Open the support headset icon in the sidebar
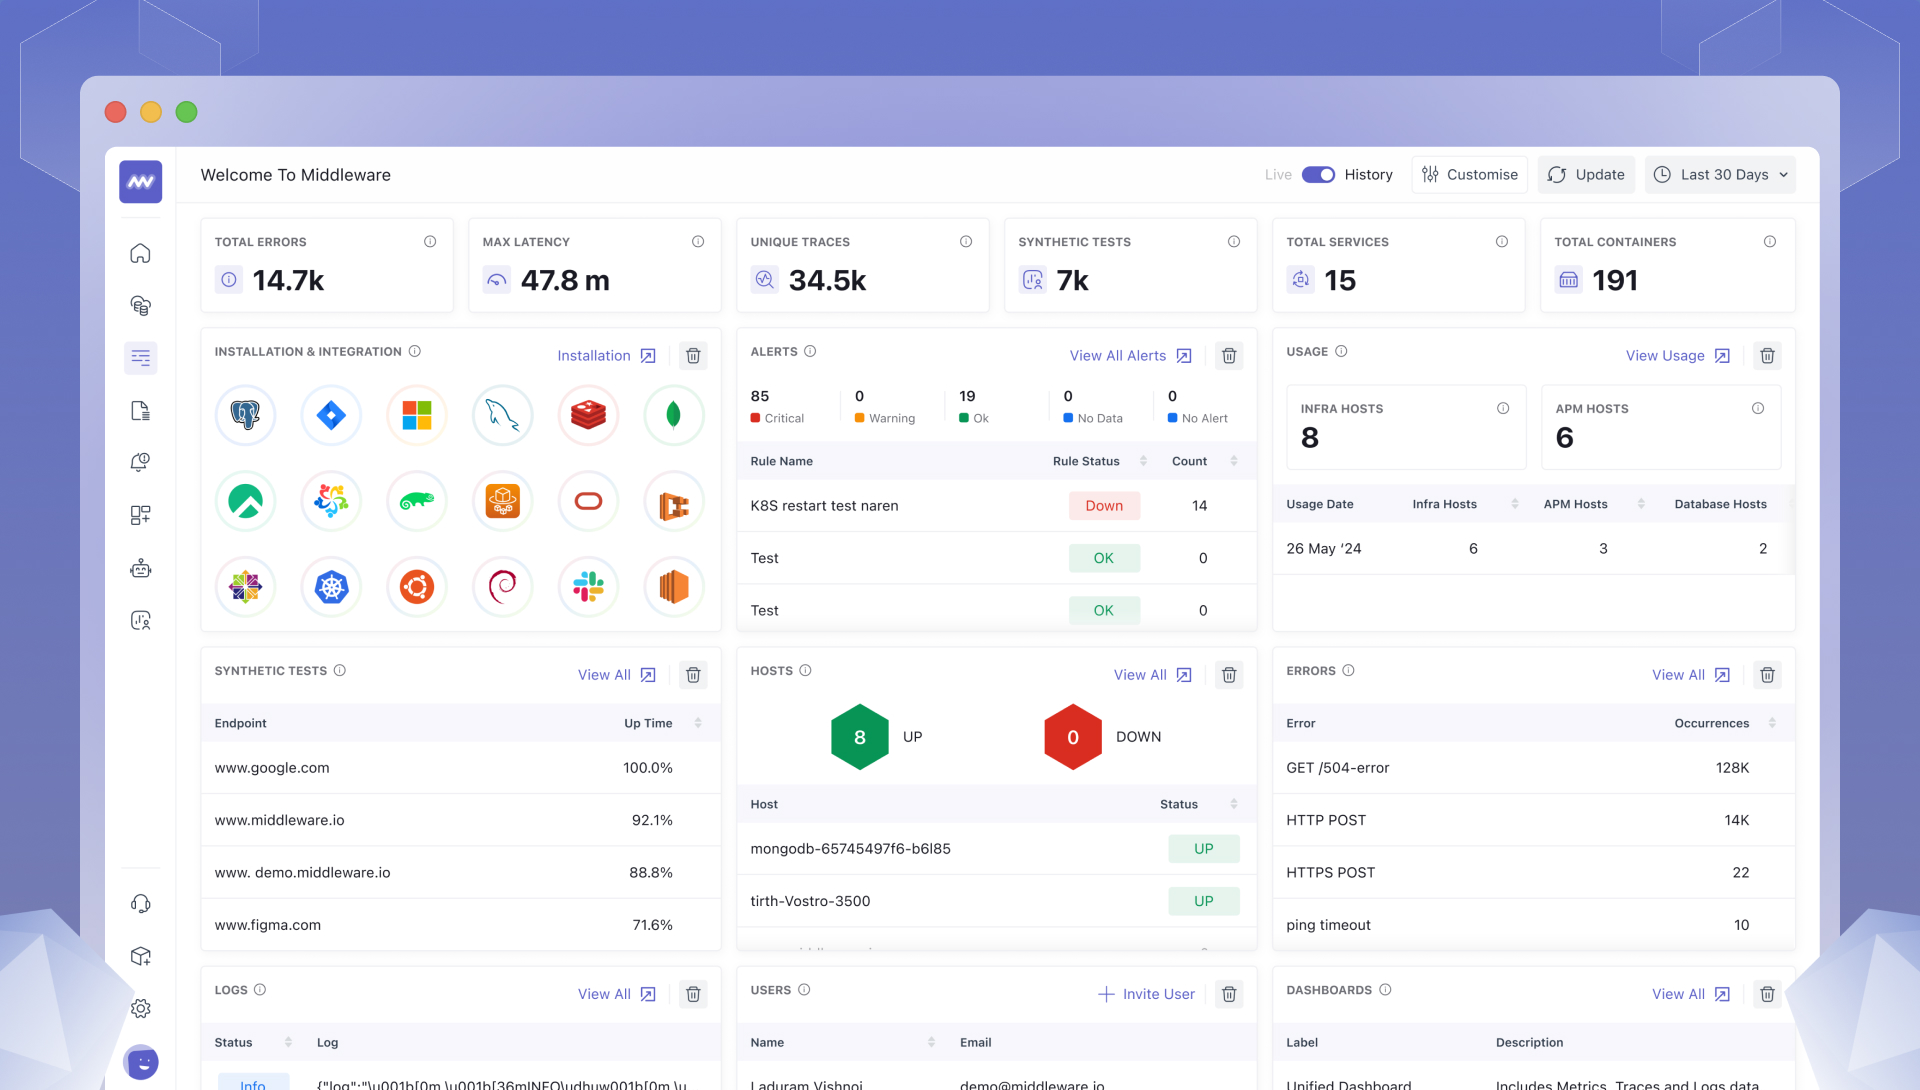The height and width of the screenshot is (1090, 1920). pos(140,903)
